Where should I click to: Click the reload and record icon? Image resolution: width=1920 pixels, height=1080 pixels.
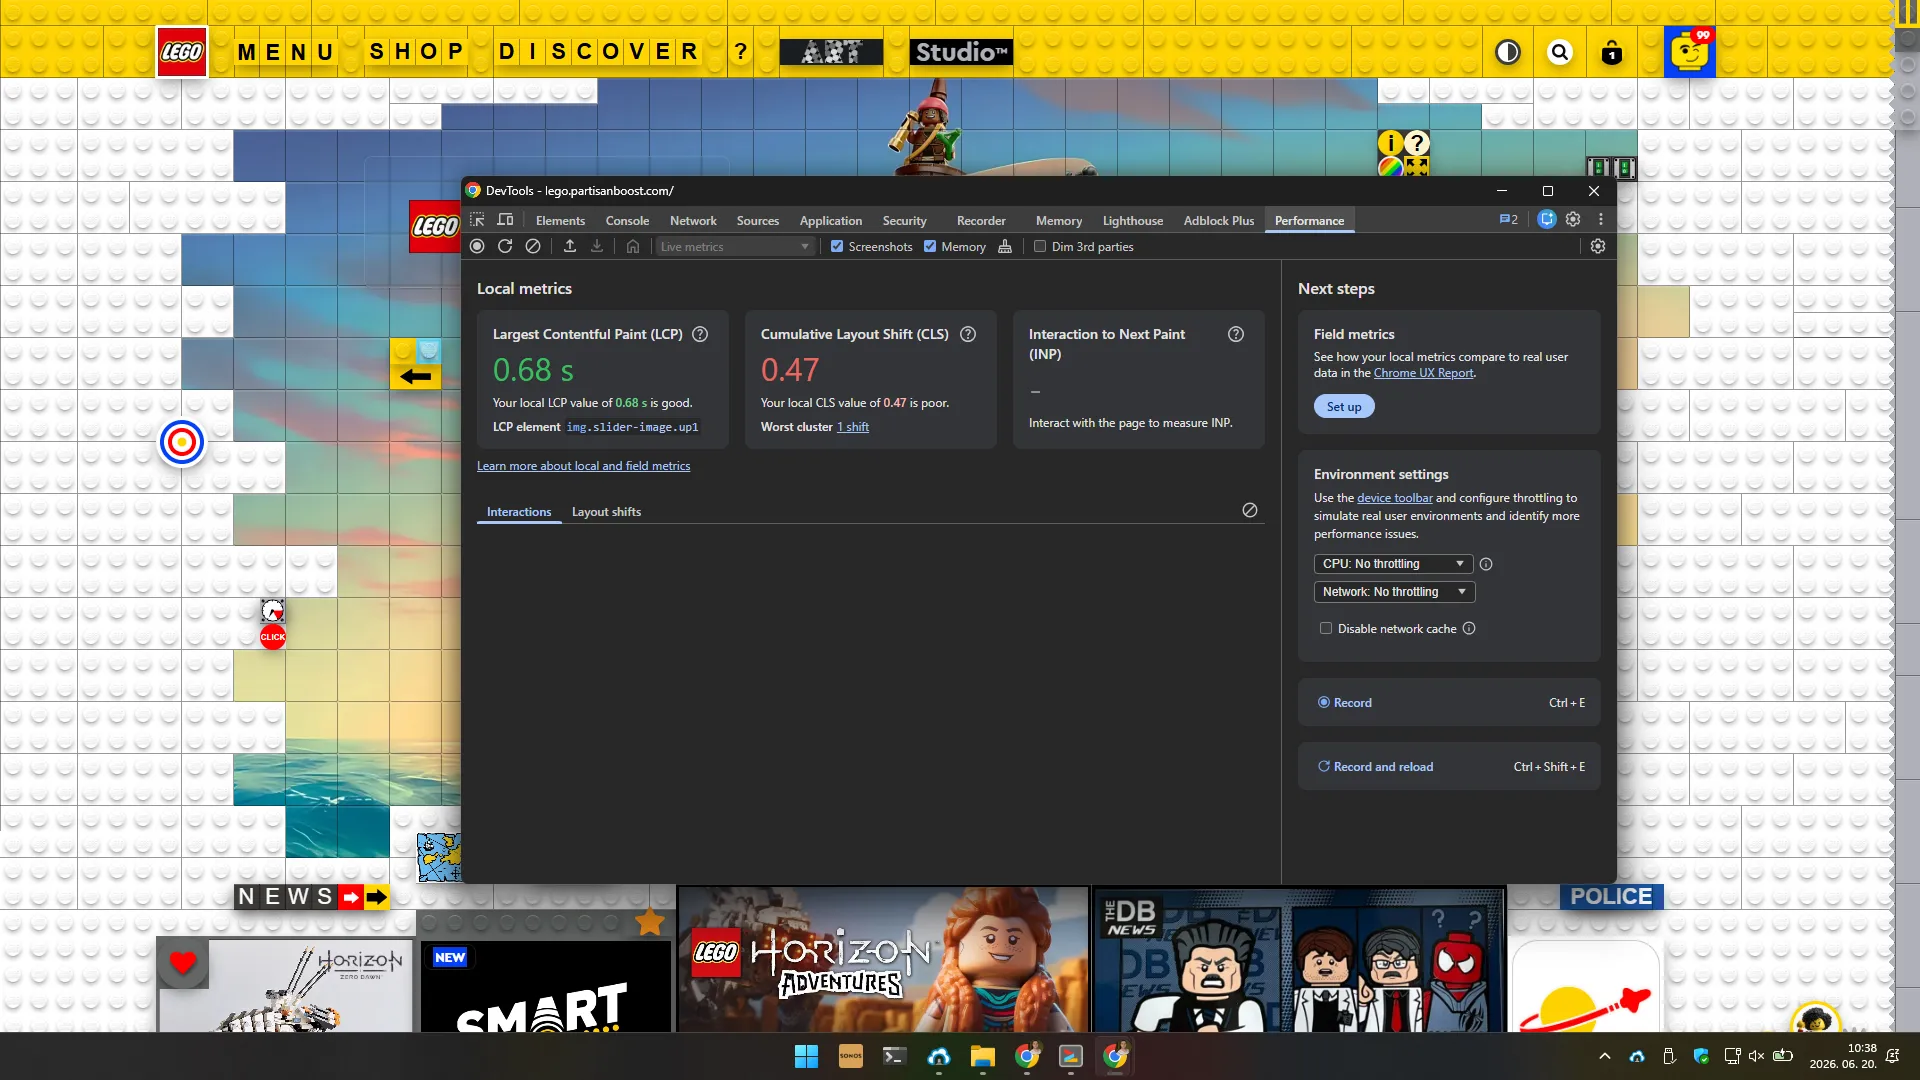505,246
